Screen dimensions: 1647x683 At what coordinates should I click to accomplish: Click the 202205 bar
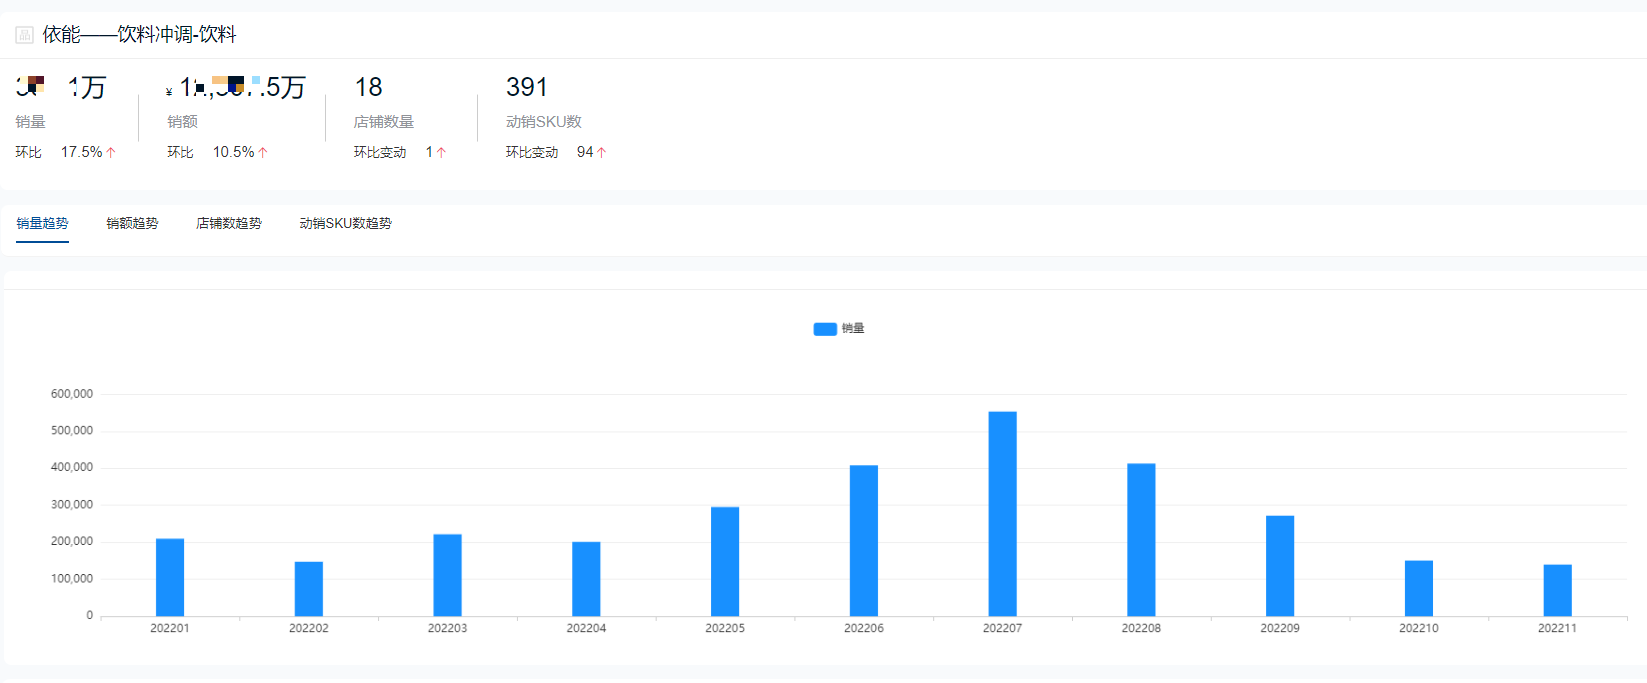point(725,561)
